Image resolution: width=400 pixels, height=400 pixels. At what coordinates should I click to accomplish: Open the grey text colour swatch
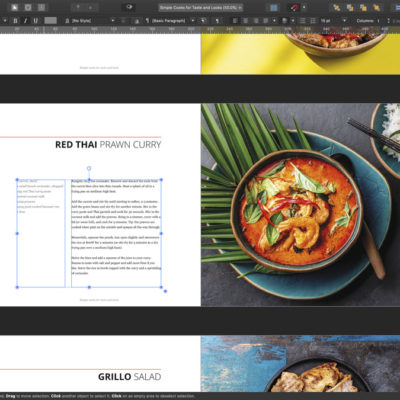coord(50,21)
